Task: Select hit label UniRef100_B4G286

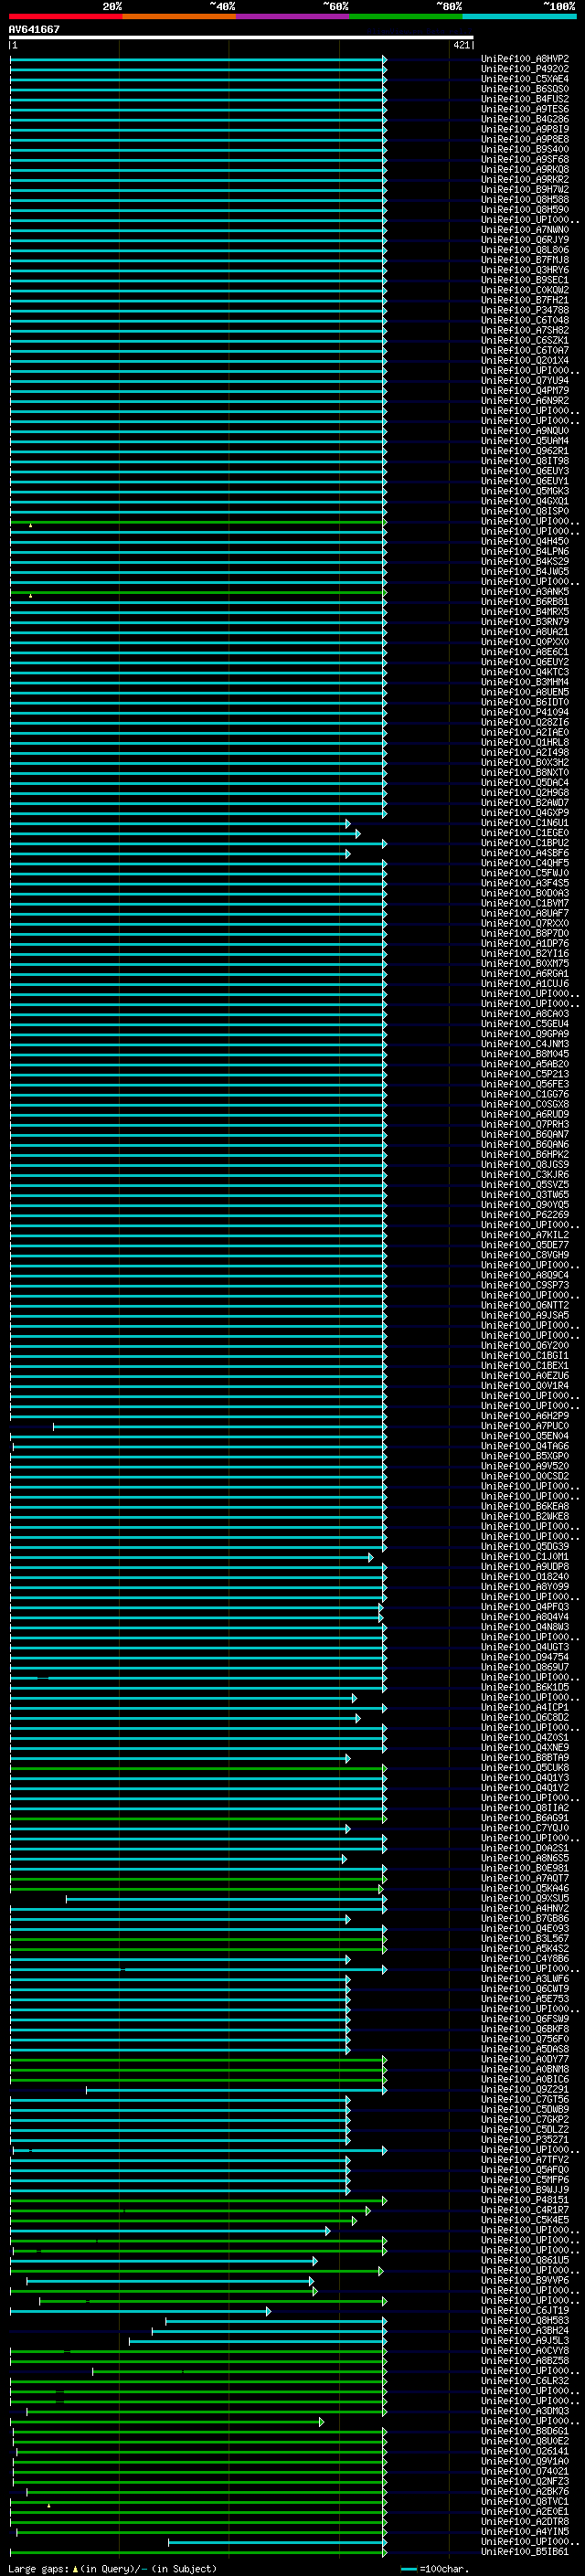Action: (525, 119)
